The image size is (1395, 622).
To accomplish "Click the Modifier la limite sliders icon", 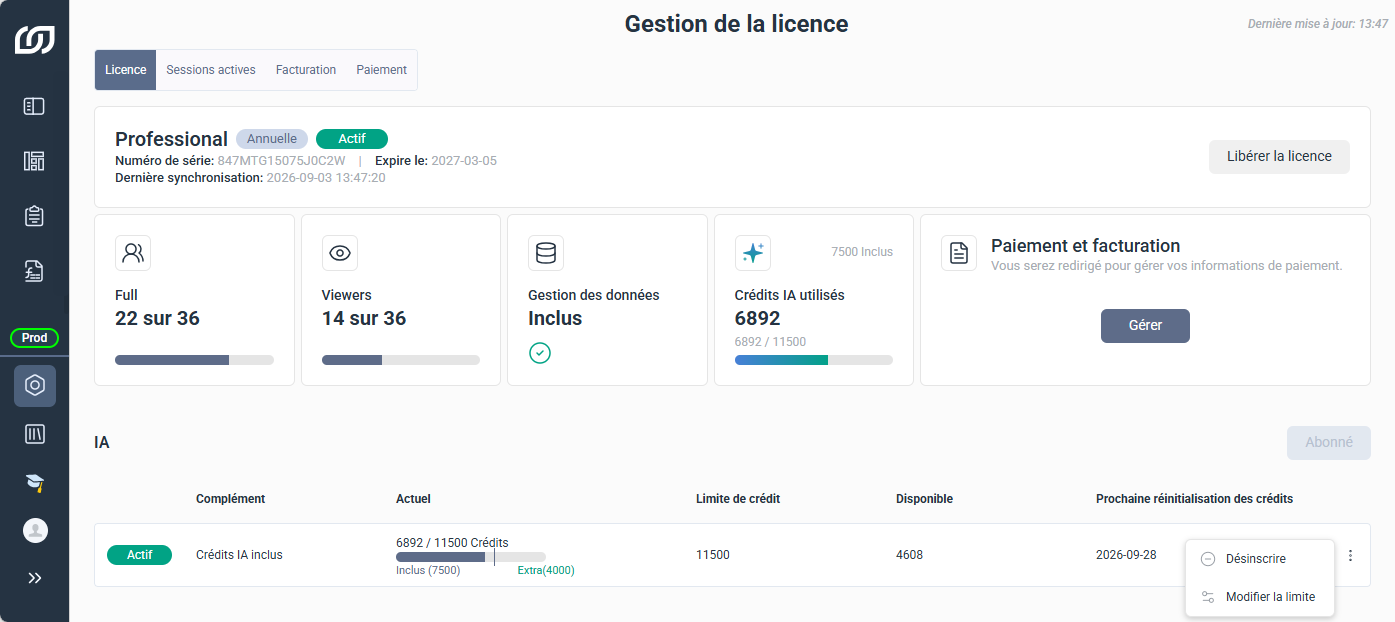I will click(x=1208, y=597).
